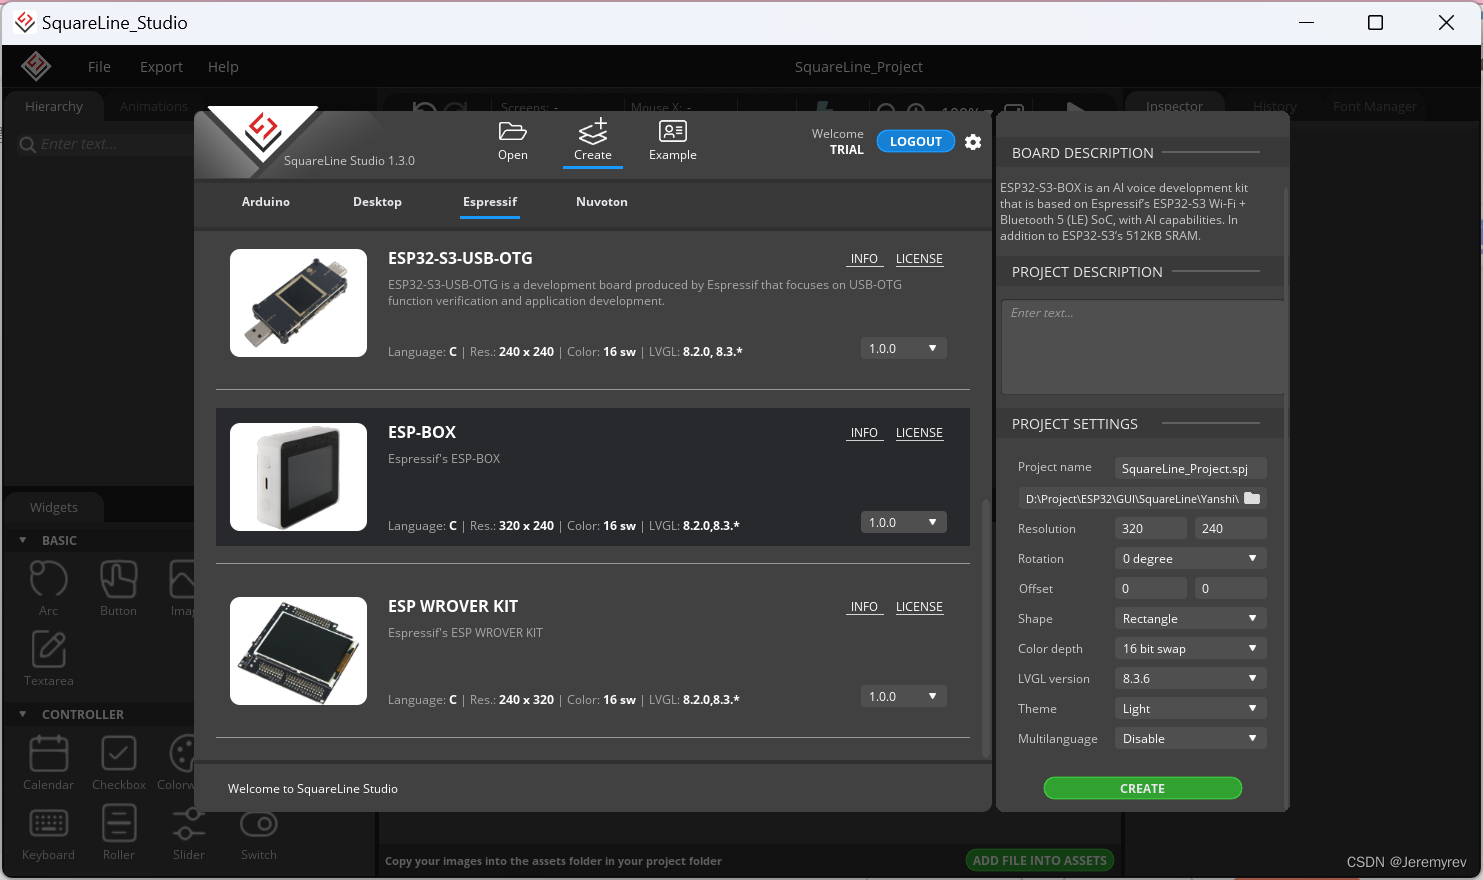1483x880 pixels.
Task: Select the Create project icon
Action: (593, 131)
